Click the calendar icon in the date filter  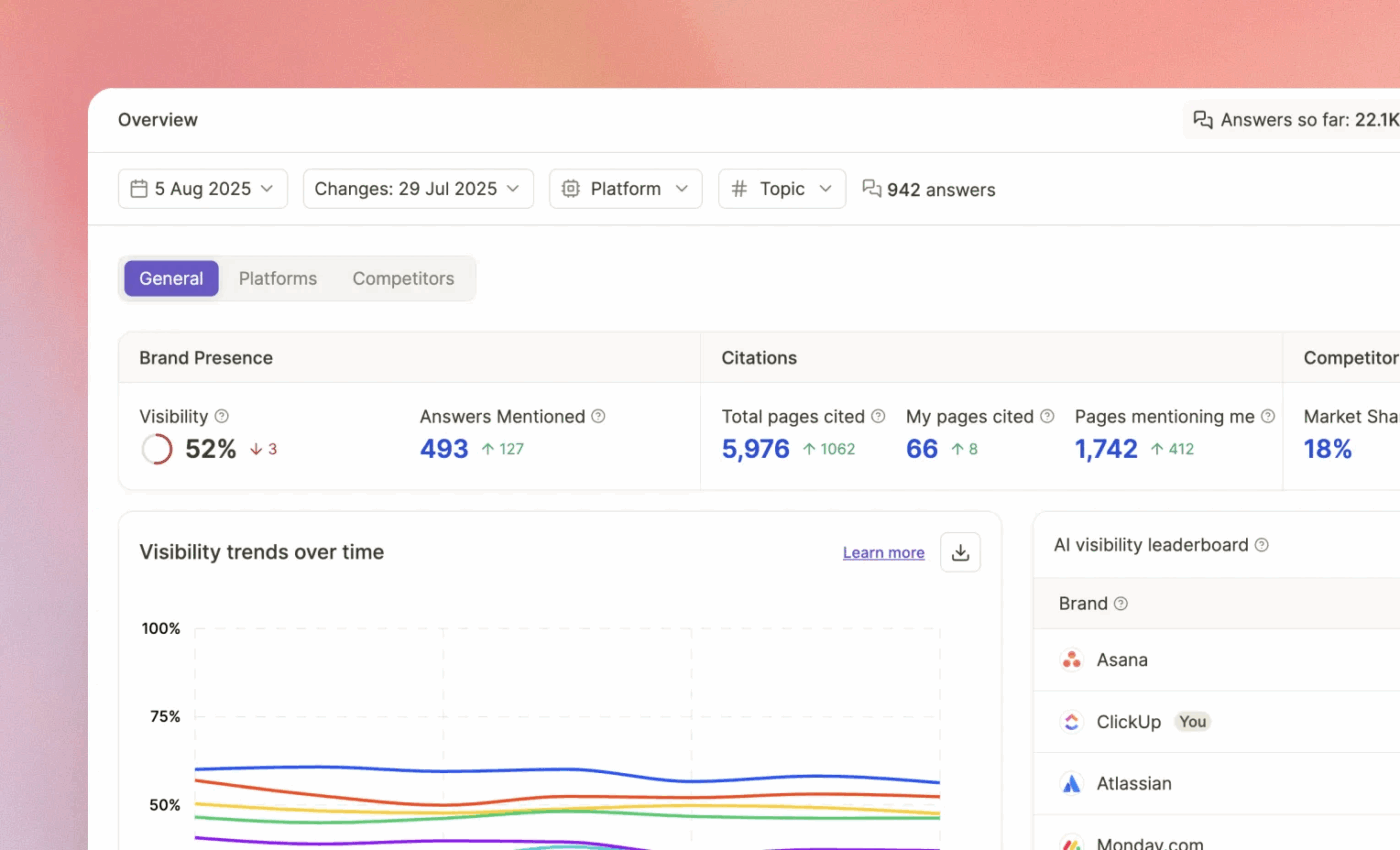139,188
